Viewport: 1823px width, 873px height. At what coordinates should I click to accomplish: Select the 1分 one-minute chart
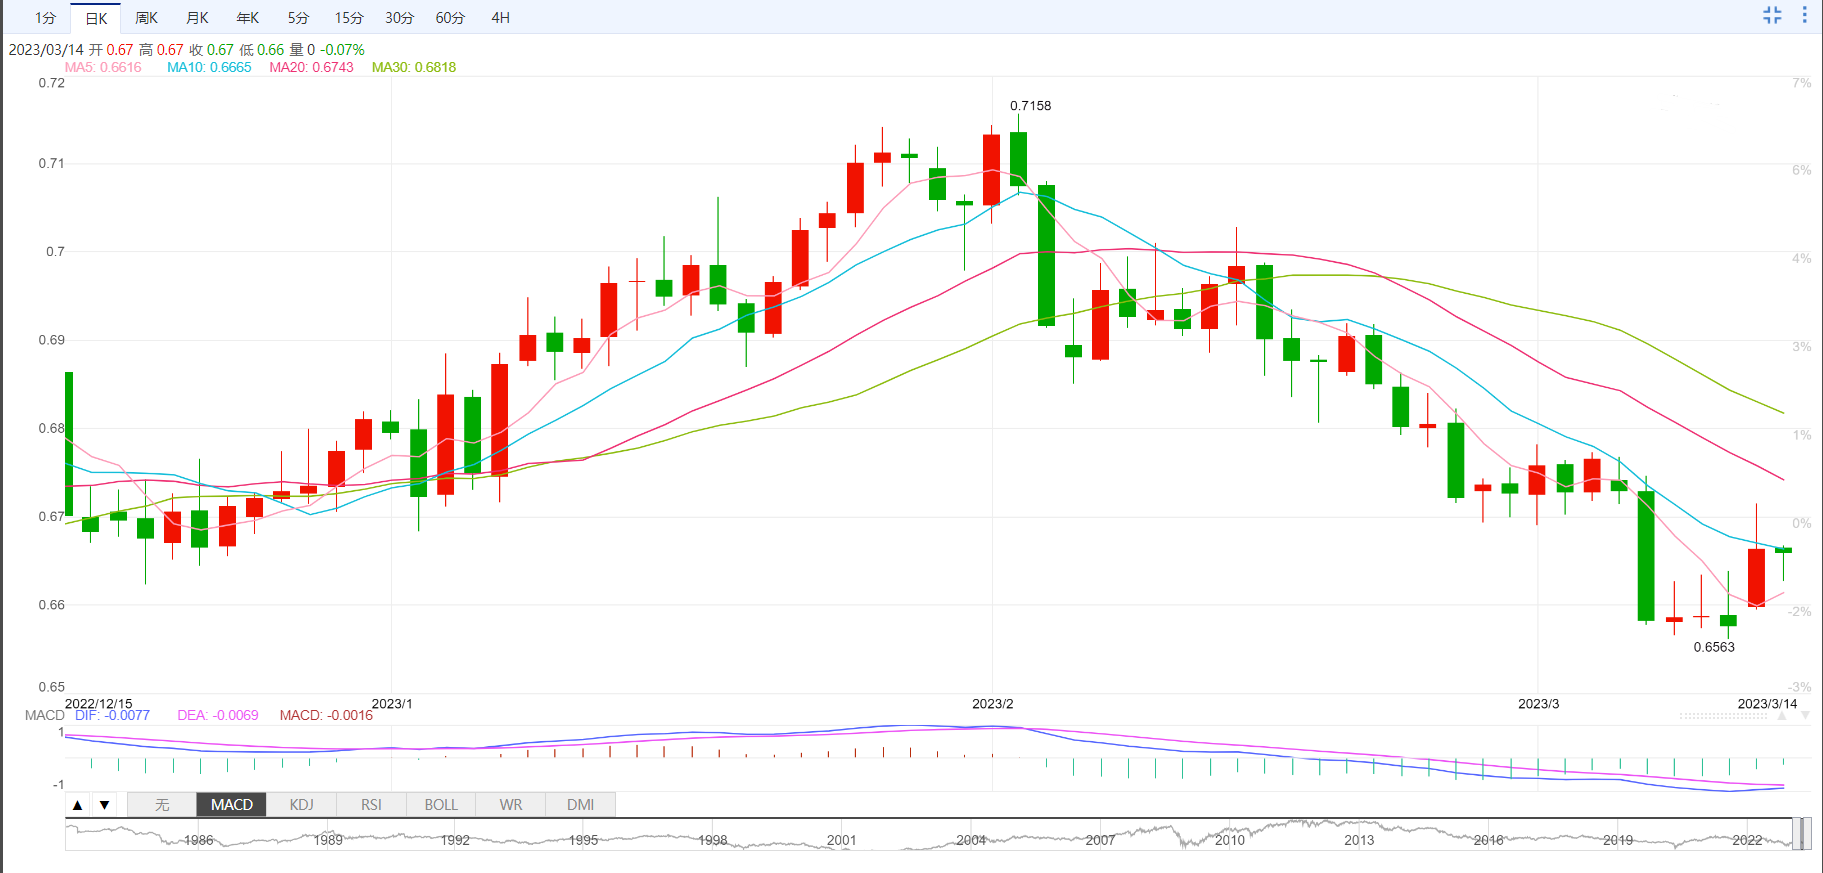coord(45,18)
